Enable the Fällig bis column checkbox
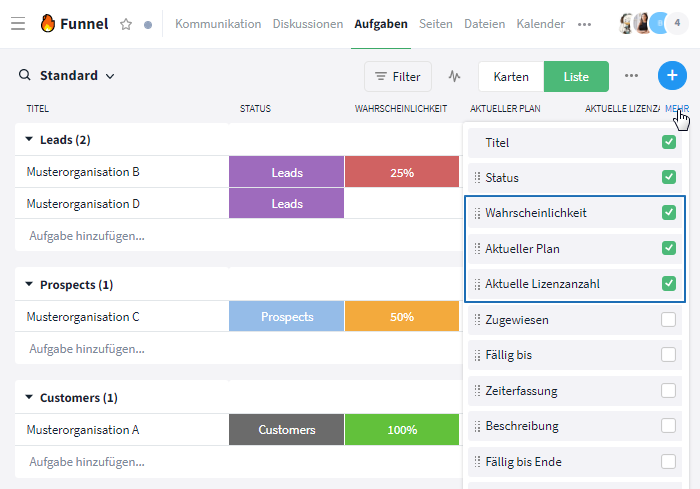700x489 pixels. pyautogui.click(x=668, y=355)
